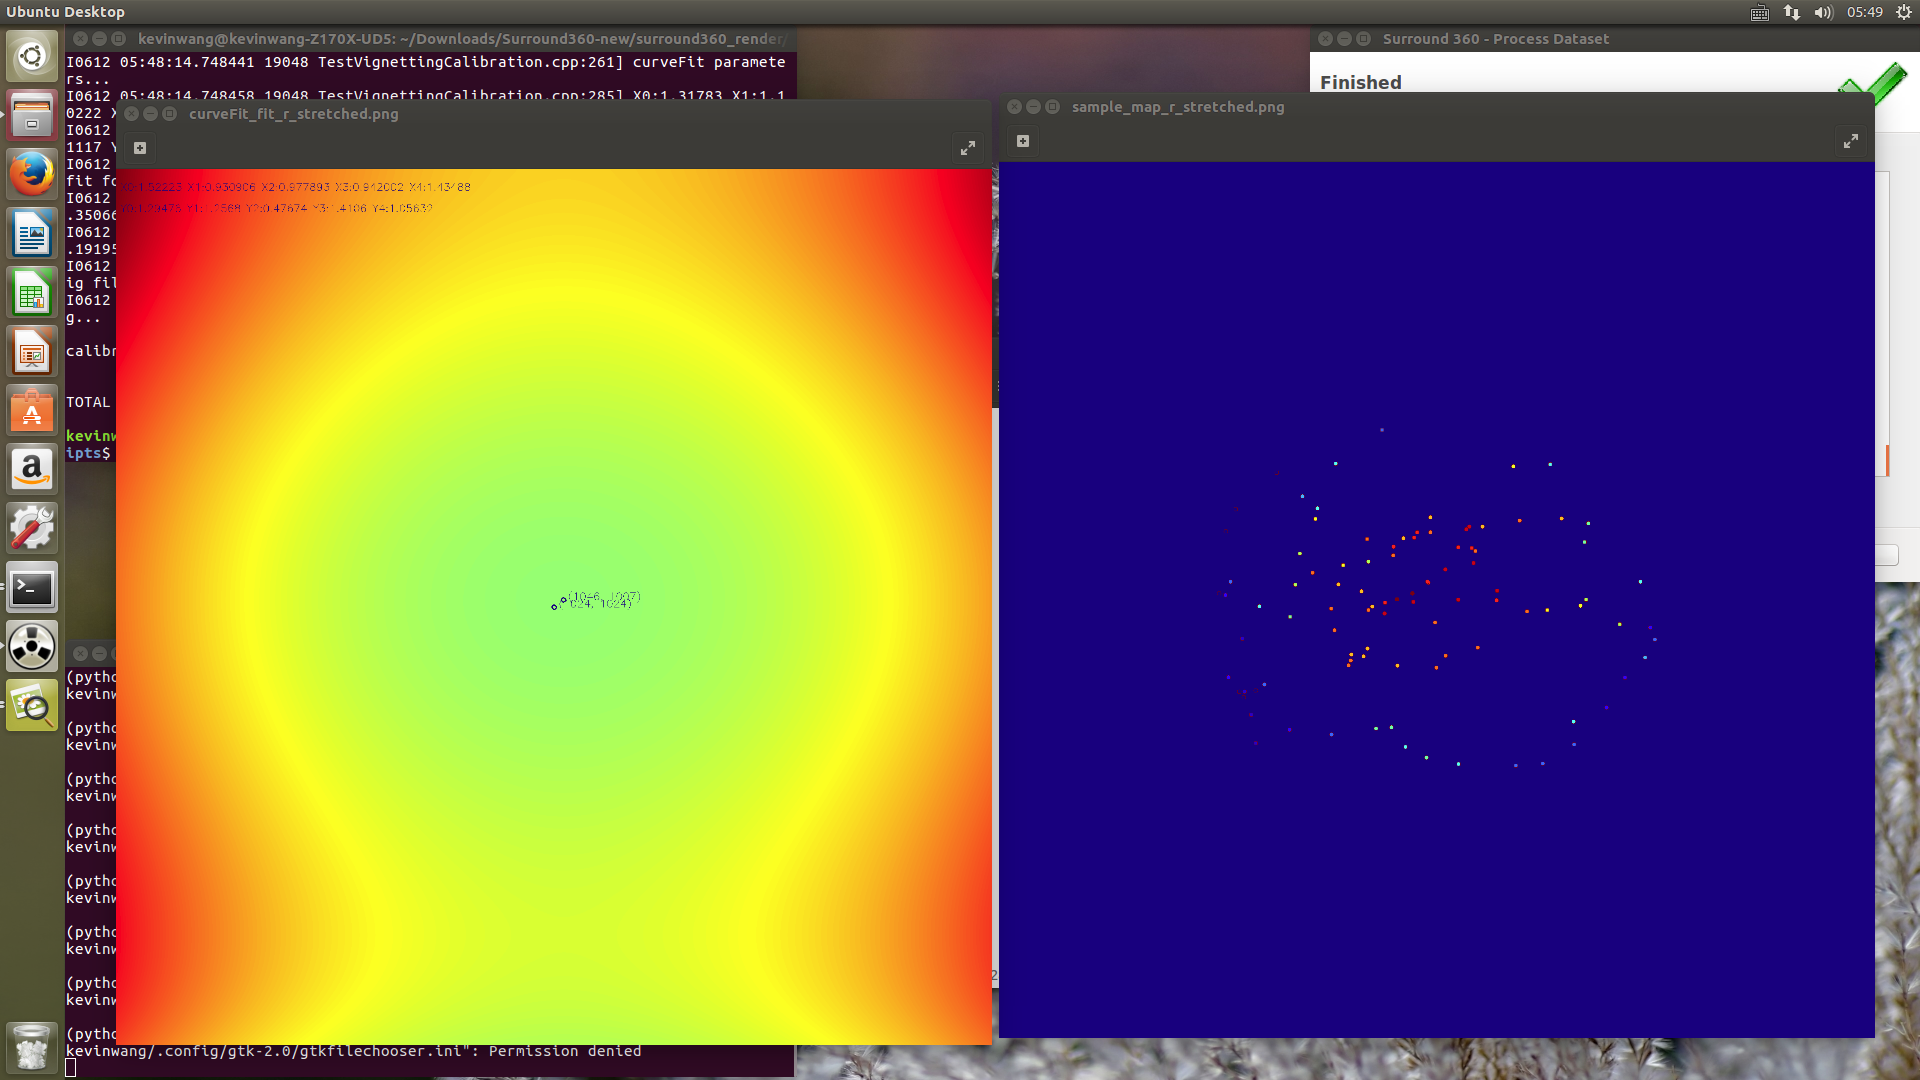This screenshot has width=1920, height=1080.
Task: Open LibreOffice Calc from the launcher
Action: tap(31, 292)
